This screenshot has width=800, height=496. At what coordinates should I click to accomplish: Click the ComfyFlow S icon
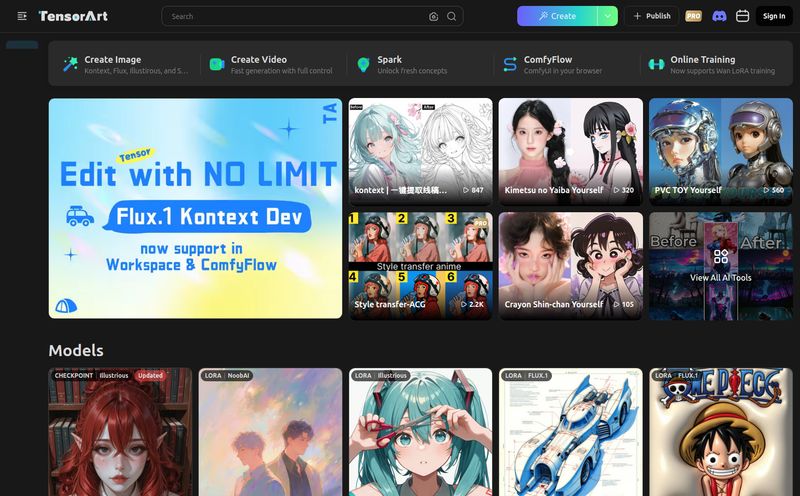click(x=510, y=64)
